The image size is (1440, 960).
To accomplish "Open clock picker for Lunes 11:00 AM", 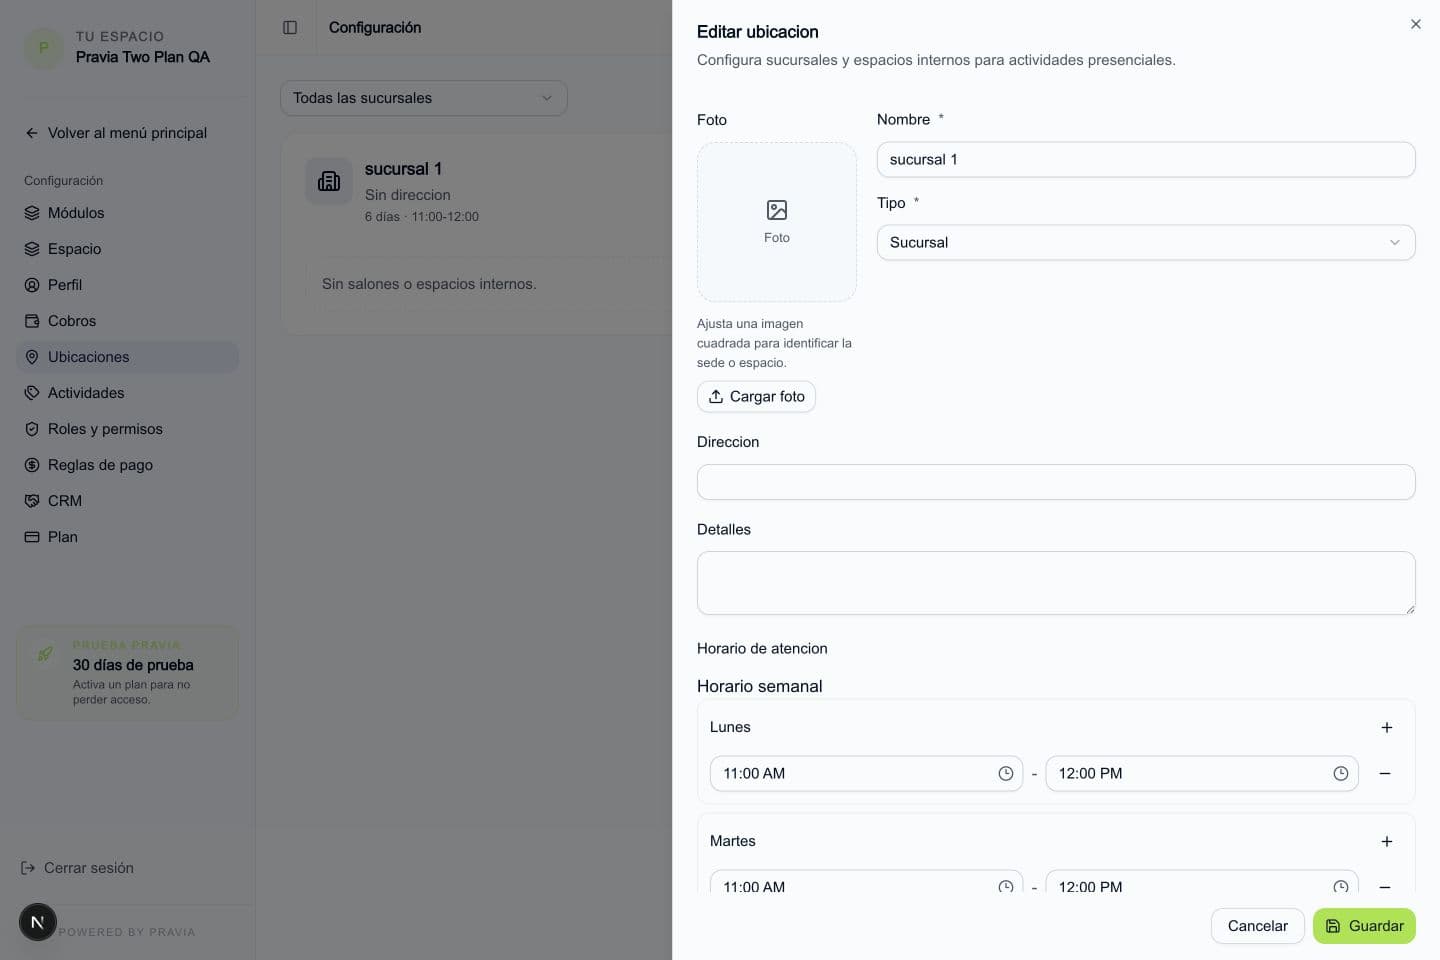I will 1006,773.
